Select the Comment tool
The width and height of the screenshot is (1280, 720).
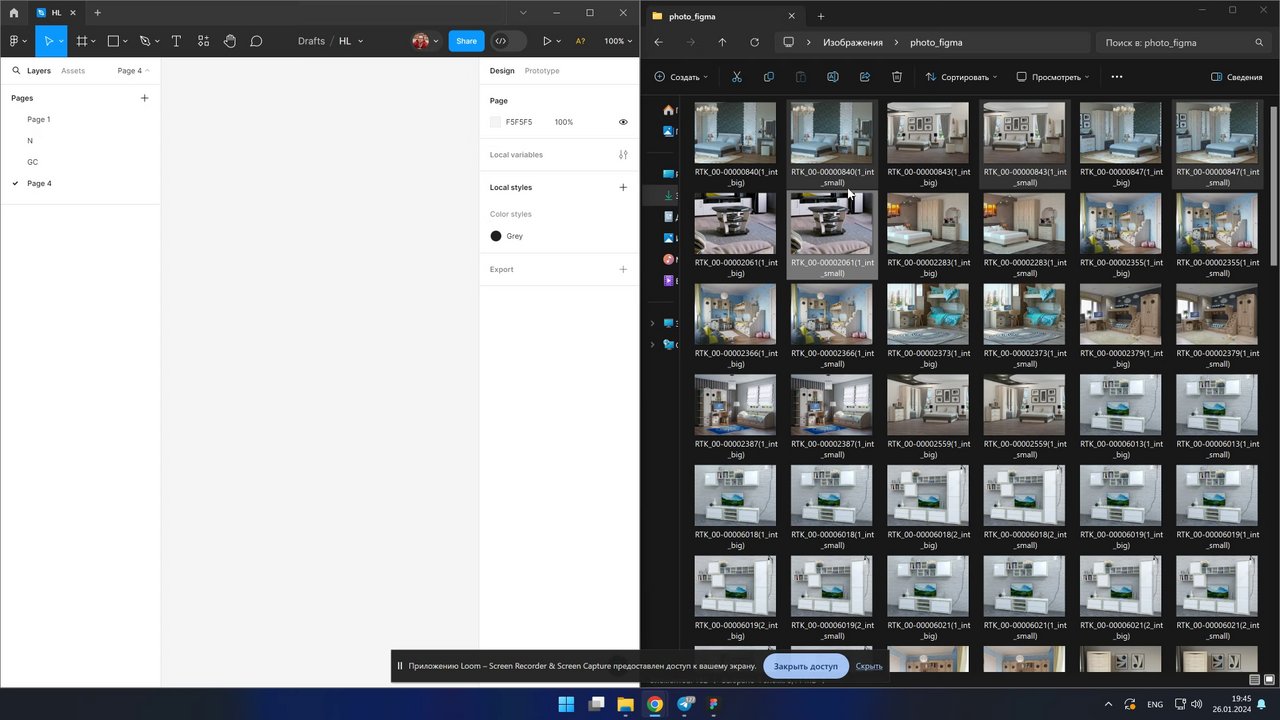point(256,41)
